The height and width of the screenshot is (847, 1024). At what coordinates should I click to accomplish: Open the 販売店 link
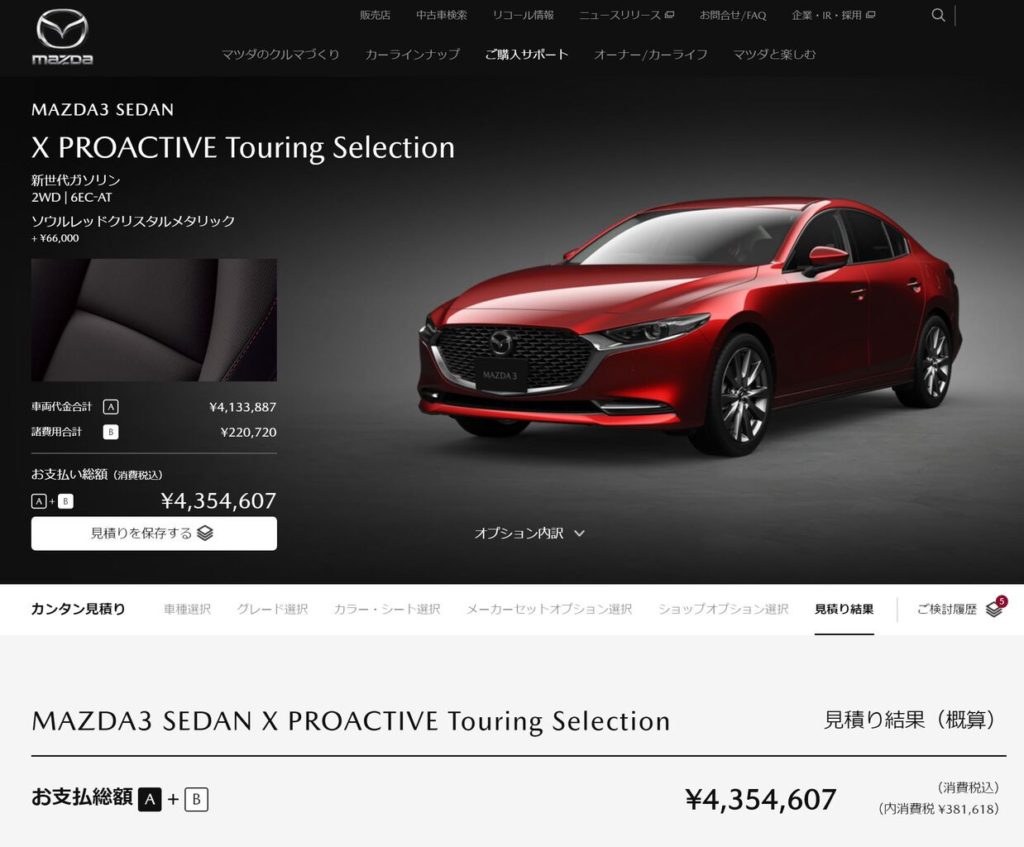pos(375,15)
